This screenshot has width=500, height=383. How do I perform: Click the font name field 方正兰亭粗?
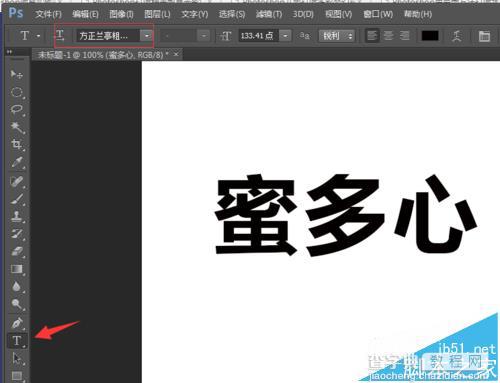(x=108, y=36)
